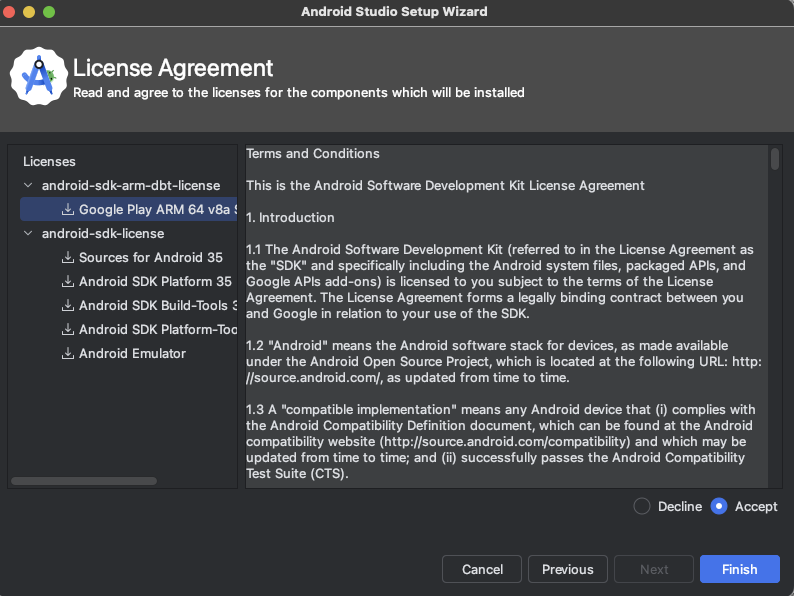Screen dimensions: 794x596
Task: Collapse the android-sdk-license chevron
Action: pos(28,233)
